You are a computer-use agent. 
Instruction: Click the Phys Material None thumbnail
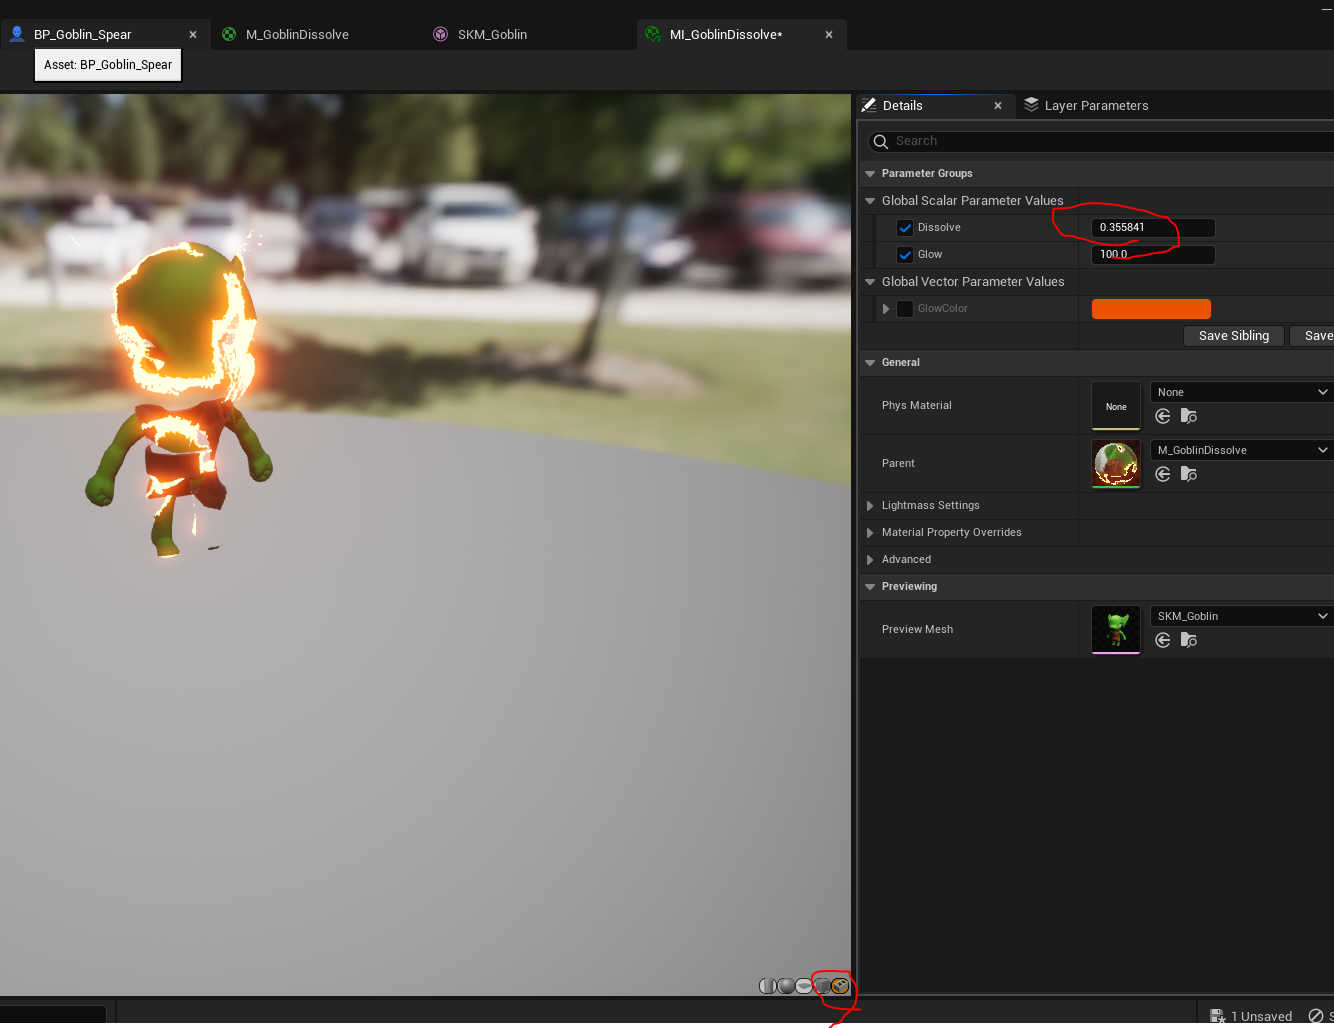(1116, 406)
